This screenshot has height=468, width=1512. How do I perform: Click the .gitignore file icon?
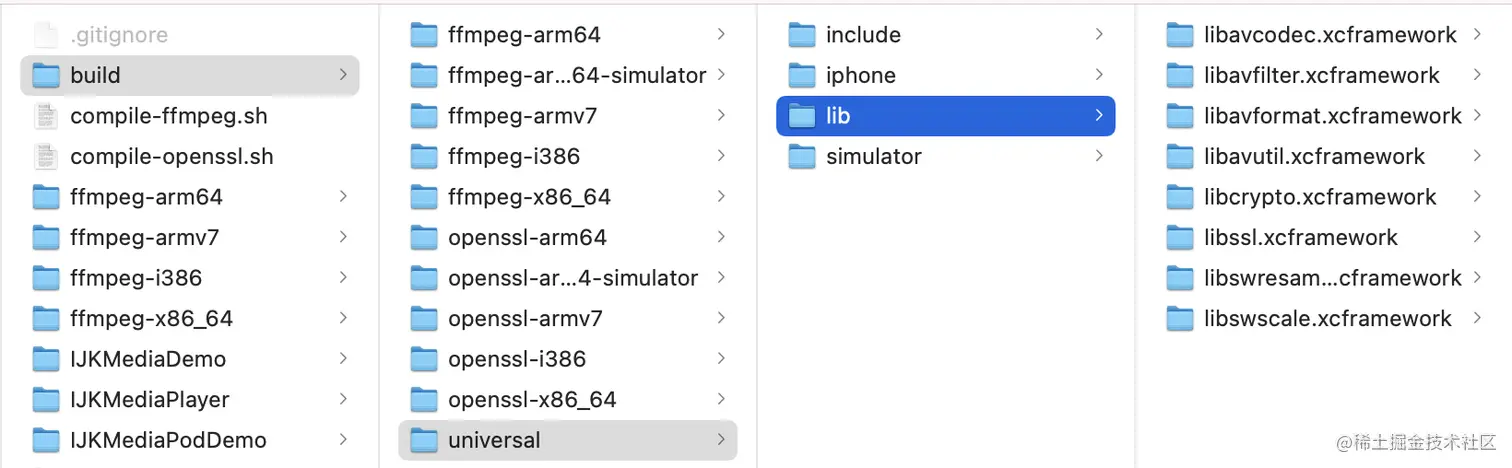46,35
